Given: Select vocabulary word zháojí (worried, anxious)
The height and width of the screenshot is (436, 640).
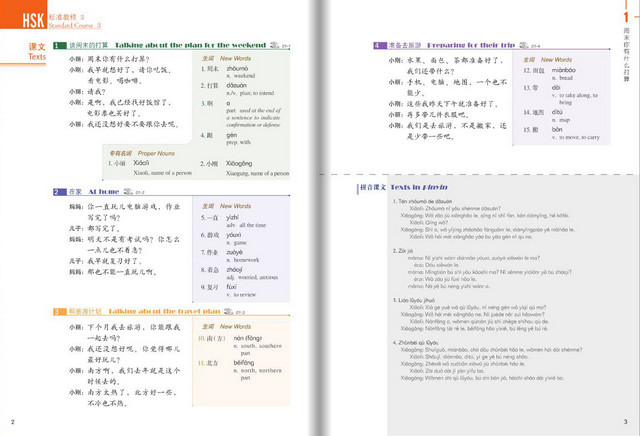Looking at the screenshot, I should 234,270.
